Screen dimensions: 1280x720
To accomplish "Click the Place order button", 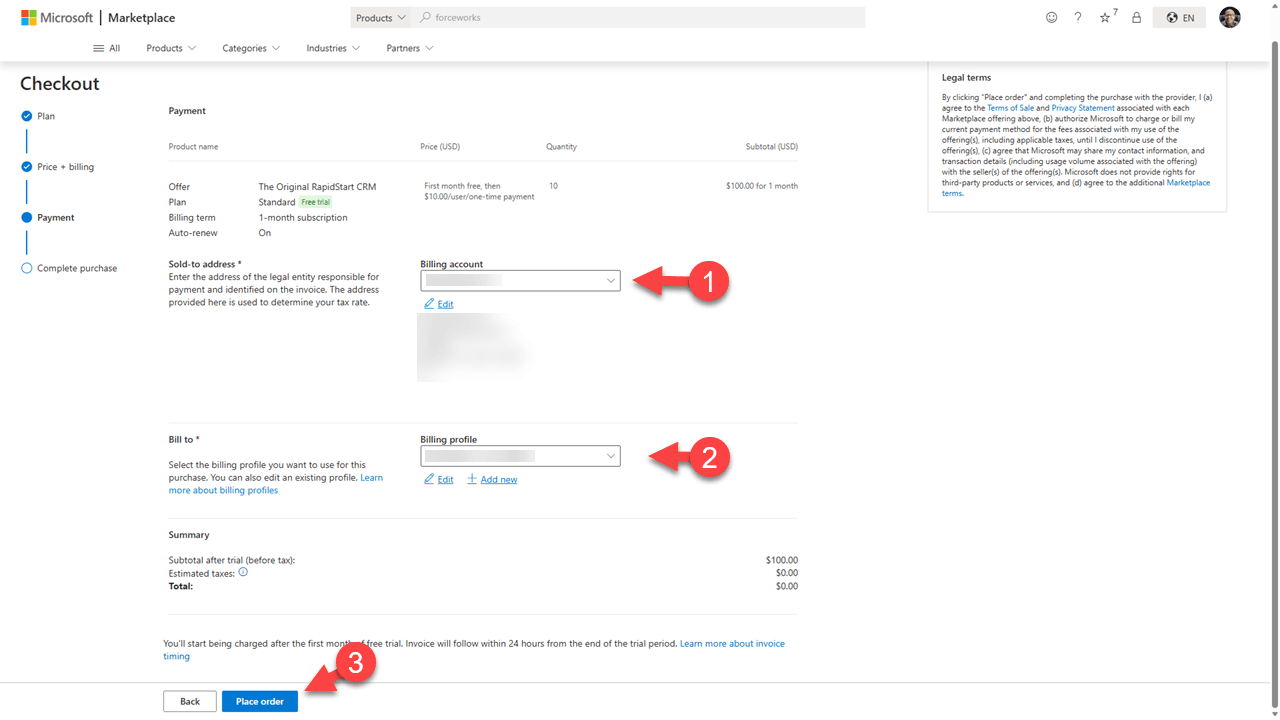I will [x=259, y=702].
